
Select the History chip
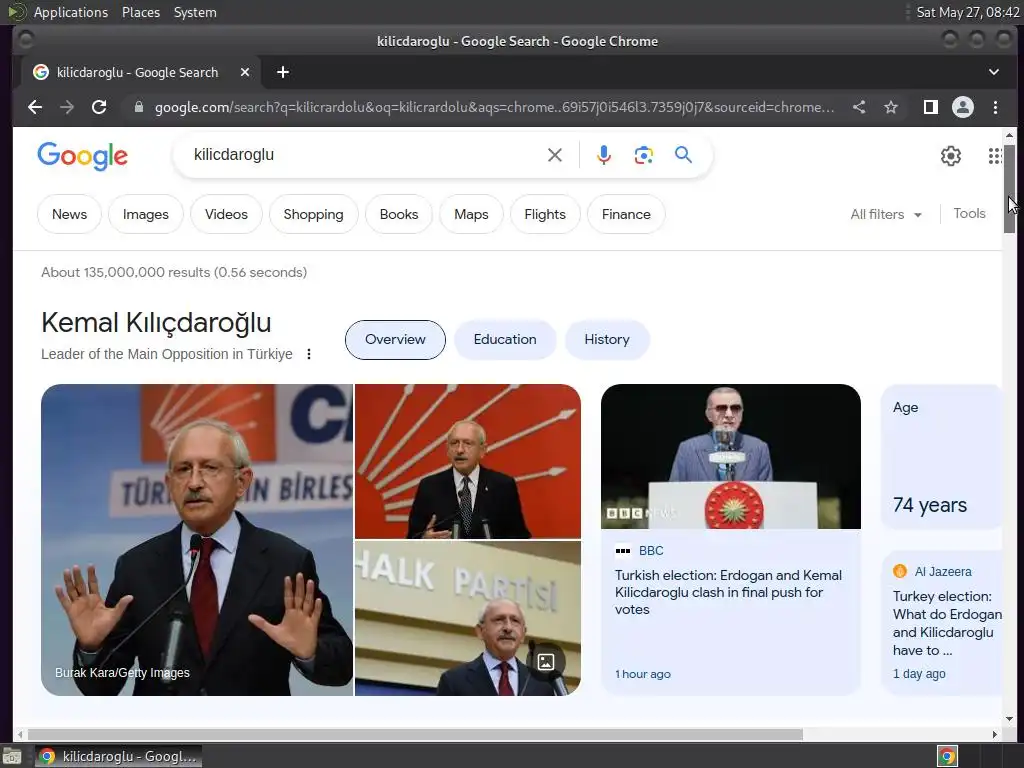607,340
